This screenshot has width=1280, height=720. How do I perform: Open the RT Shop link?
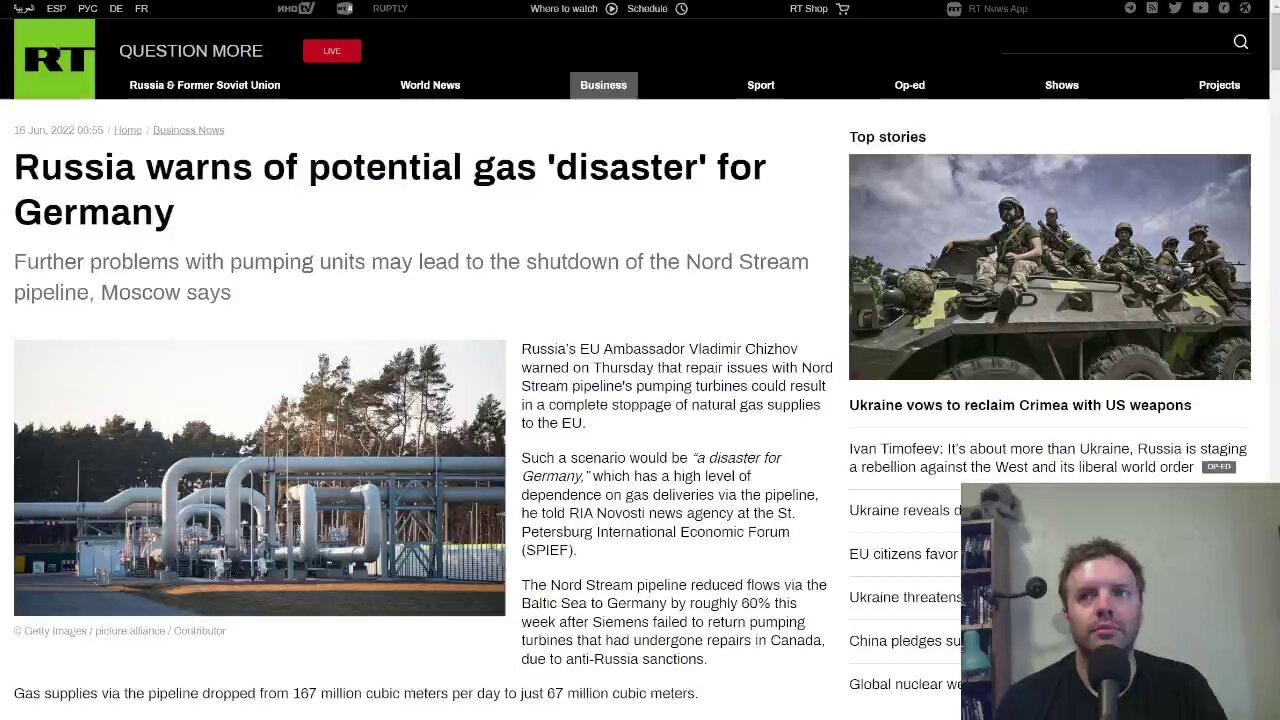pyautogui.click(x=809, y=8)
